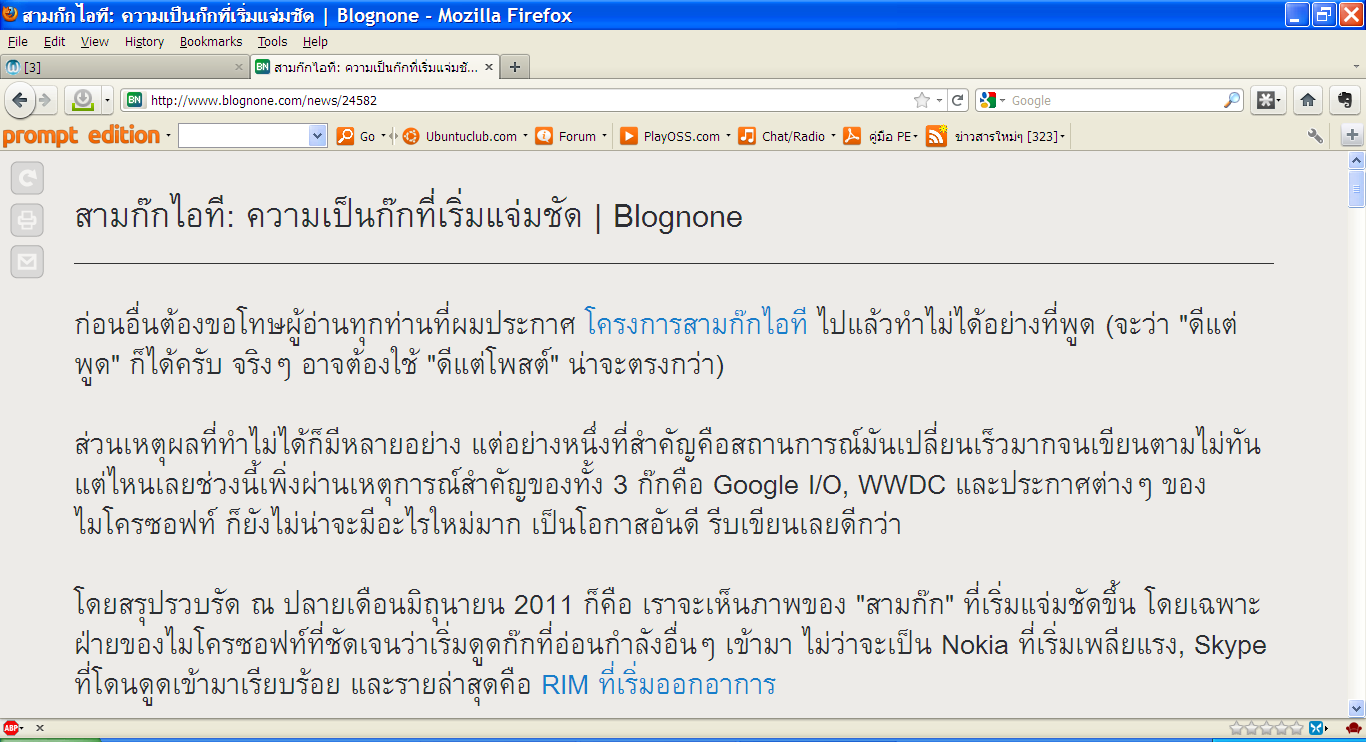This screenshot has height=742, width=1366.
Task: Open the View menu
Action: point(95,41)
